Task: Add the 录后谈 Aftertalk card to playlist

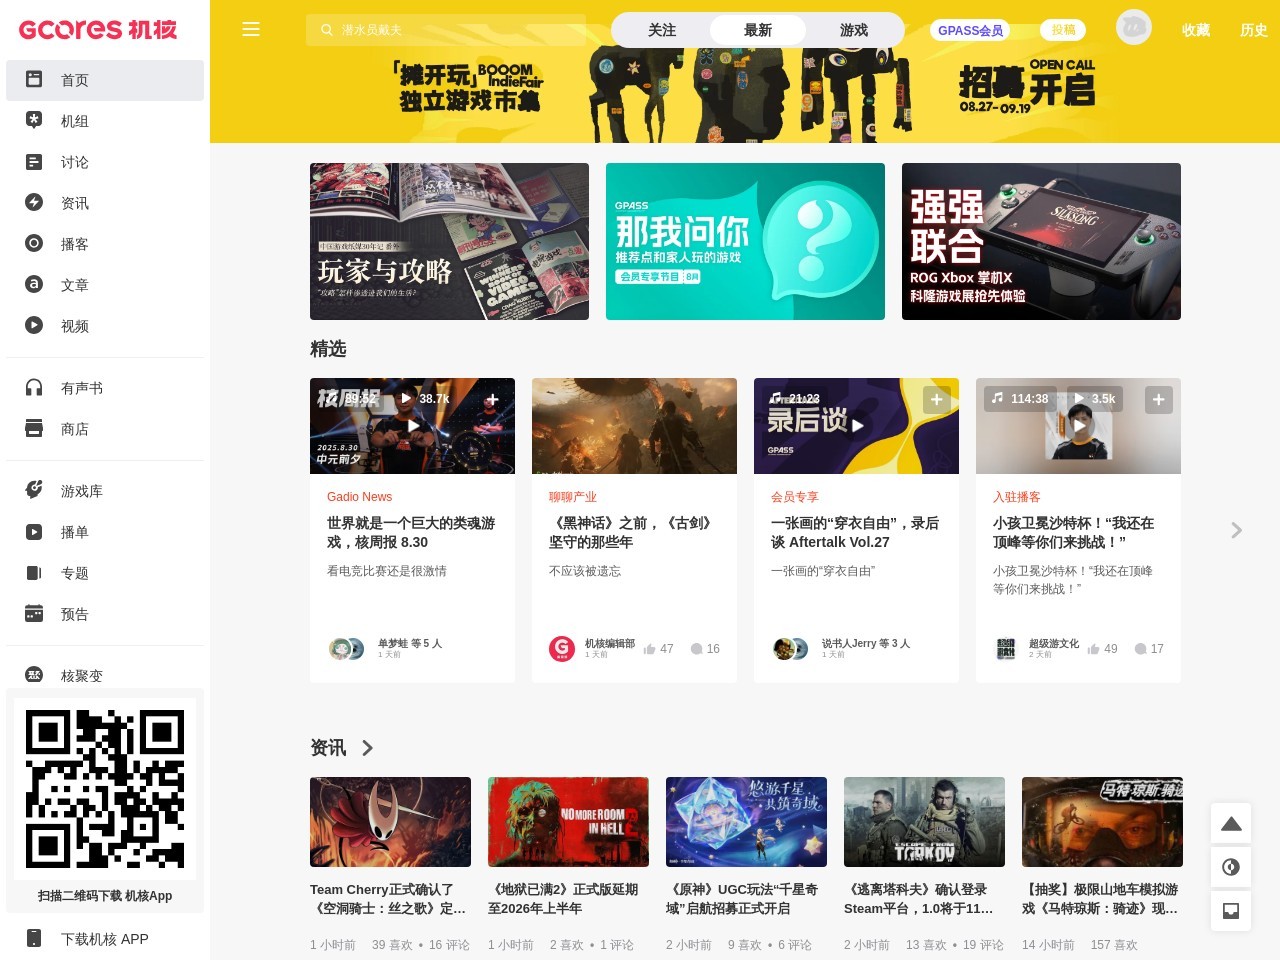Action: (936, 400)
